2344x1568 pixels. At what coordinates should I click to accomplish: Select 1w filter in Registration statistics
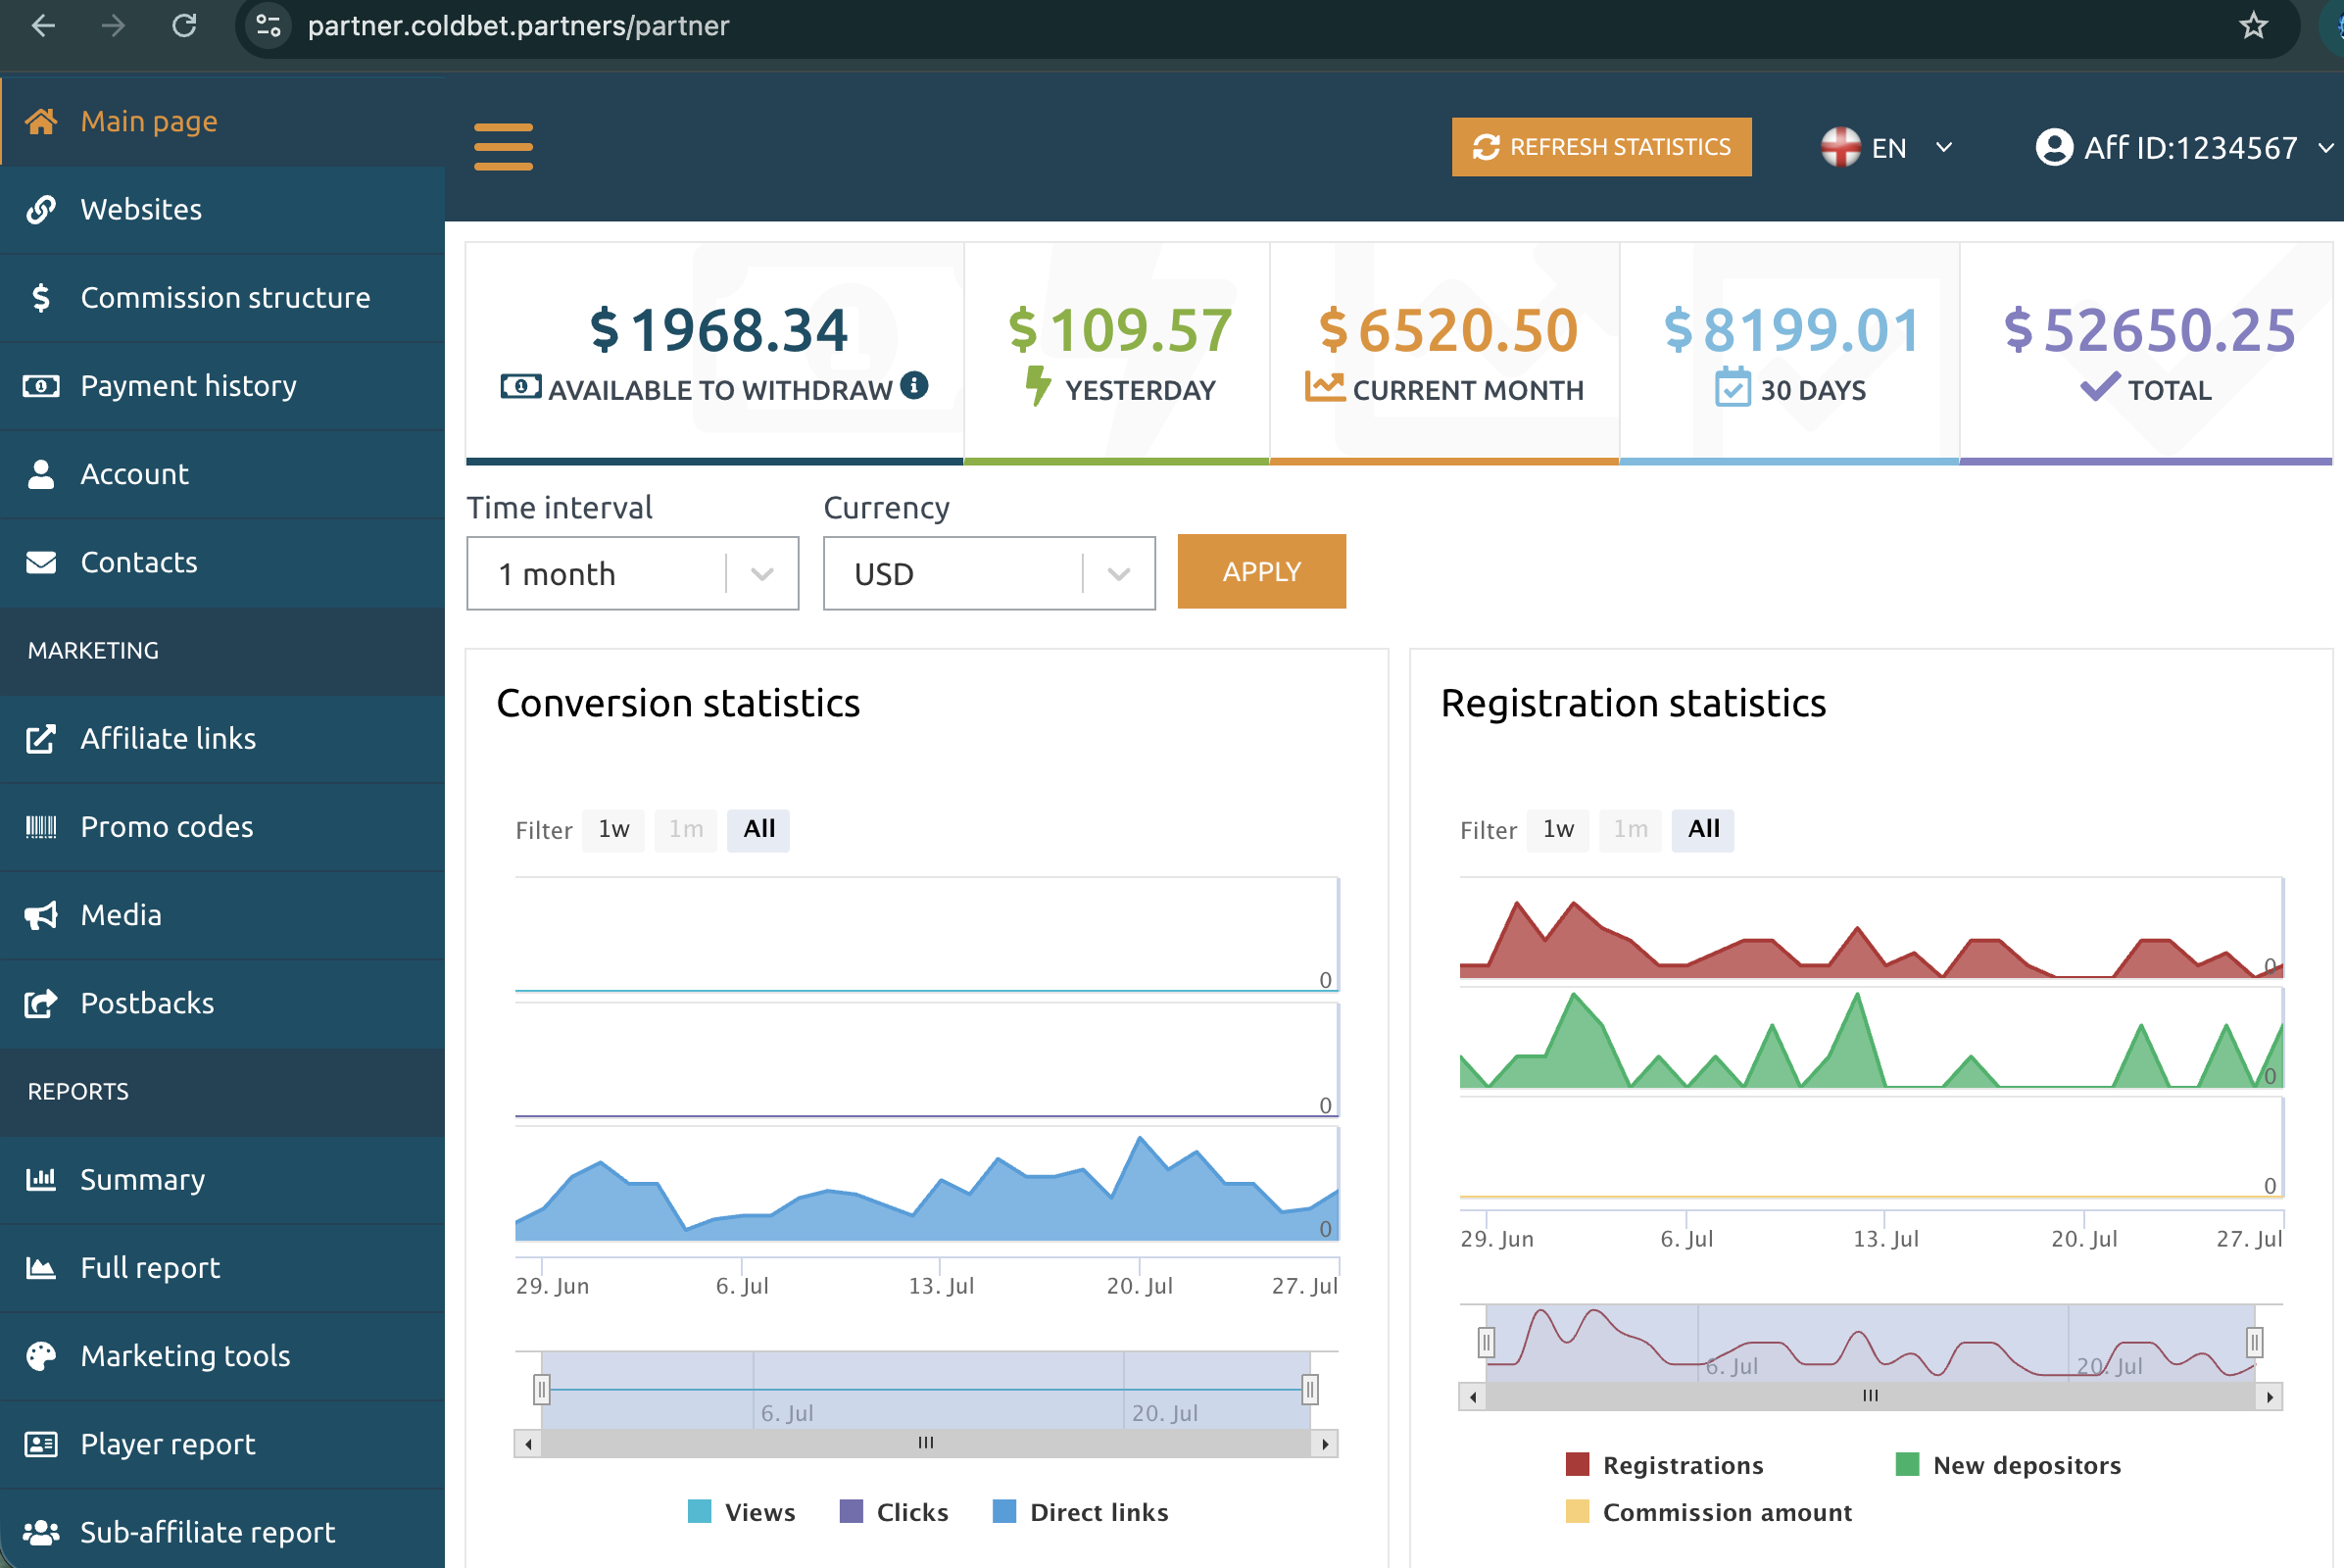pos(1558,829)
